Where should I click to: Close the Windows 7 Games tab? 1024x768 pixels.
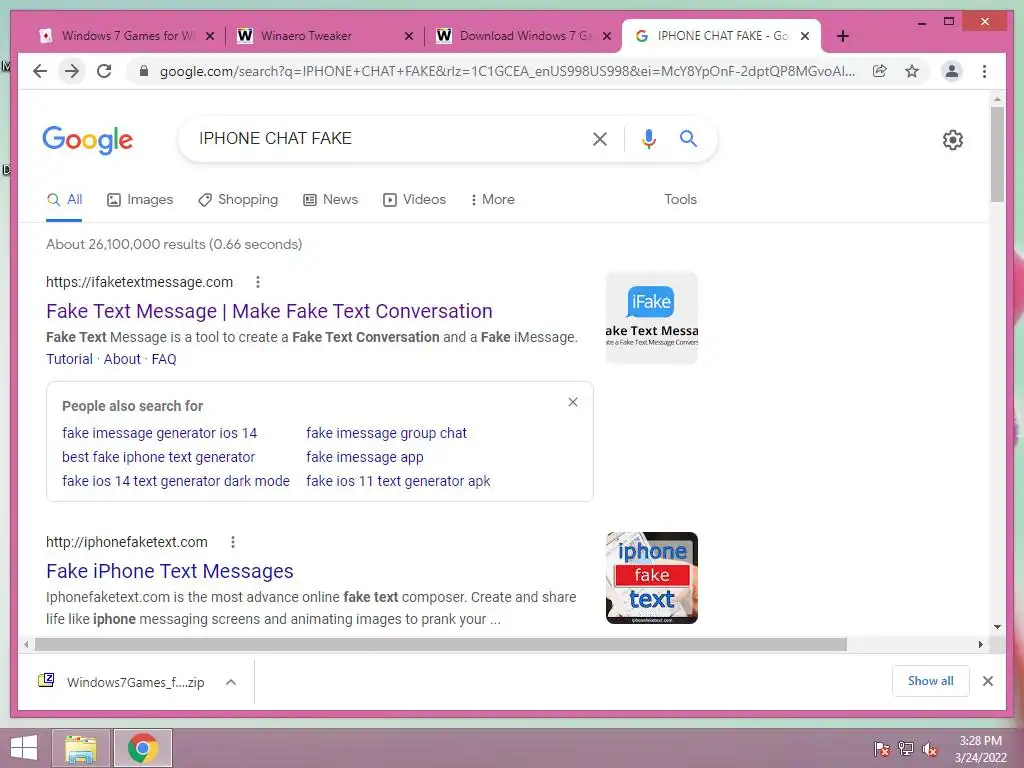tap(210, 36)
